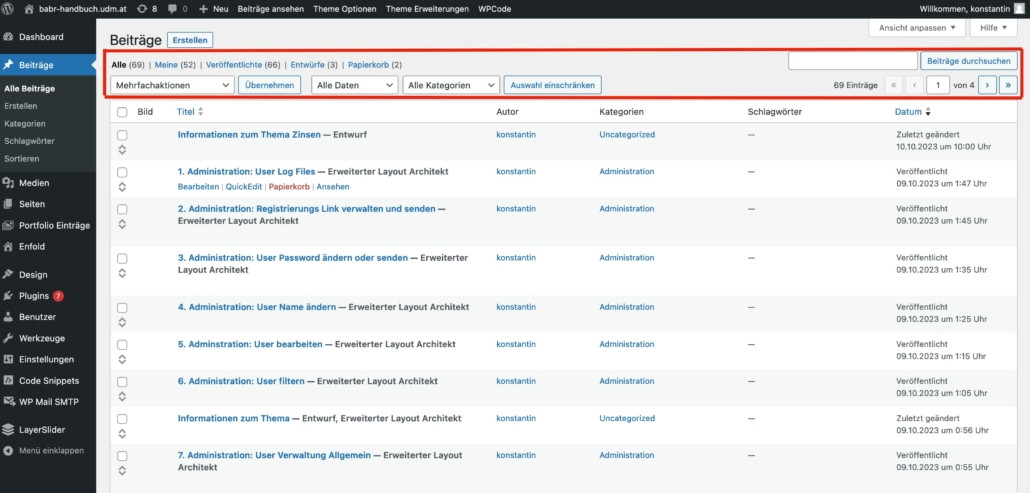Toggle the select-all checkbox in table header

coord(122,112)
